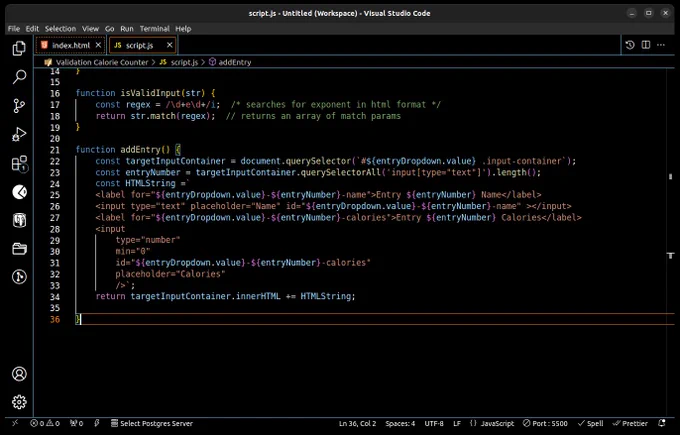Change end of line sequence LF

pos(457,423)
